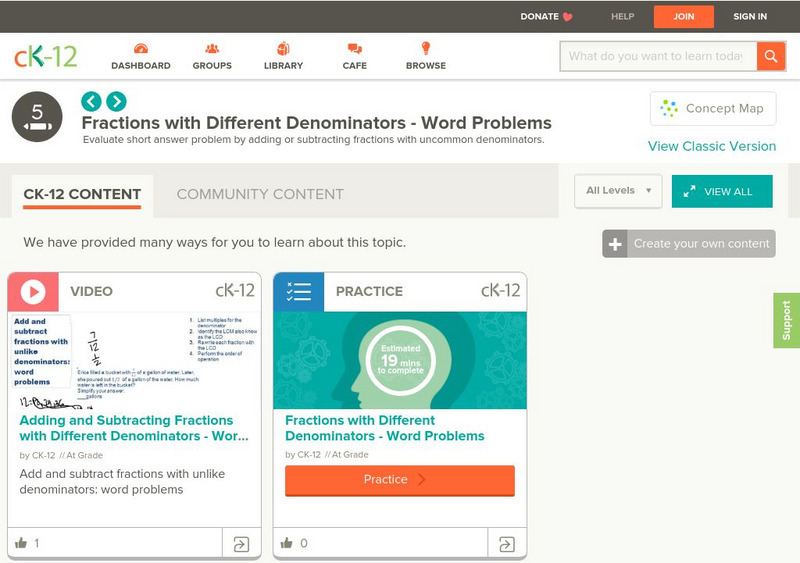Expand the All Levels dropdown
800x563 pixels.
pyautogui.click(x=618, y=191)
